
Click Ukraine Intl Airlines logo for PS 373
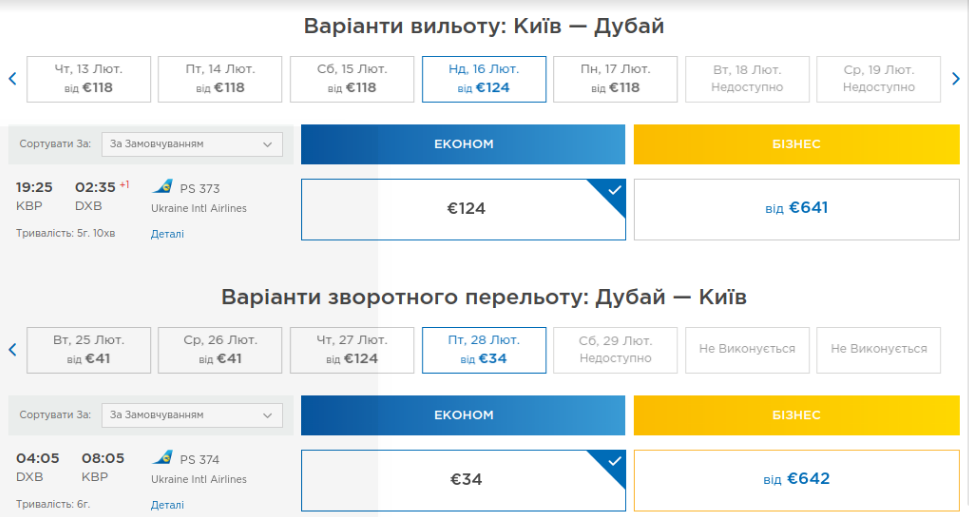[x=162, y=187]
